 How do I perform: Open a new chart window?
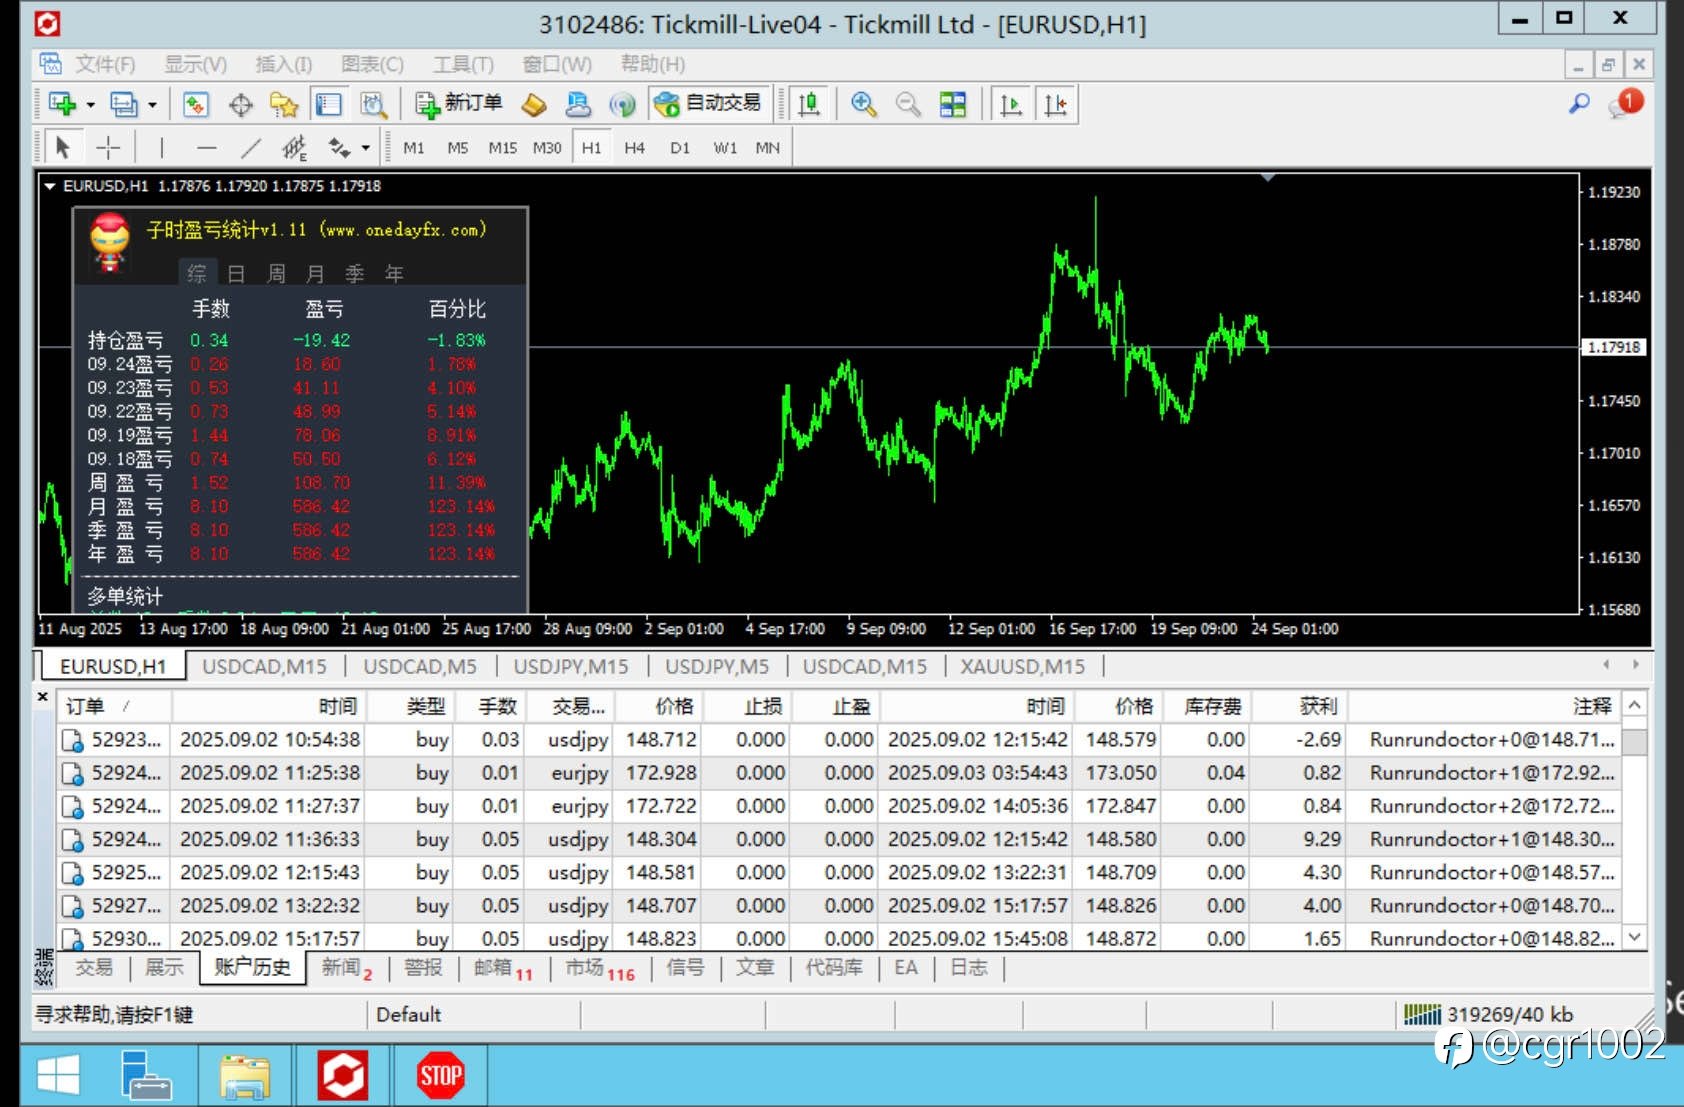pos(62,104)
